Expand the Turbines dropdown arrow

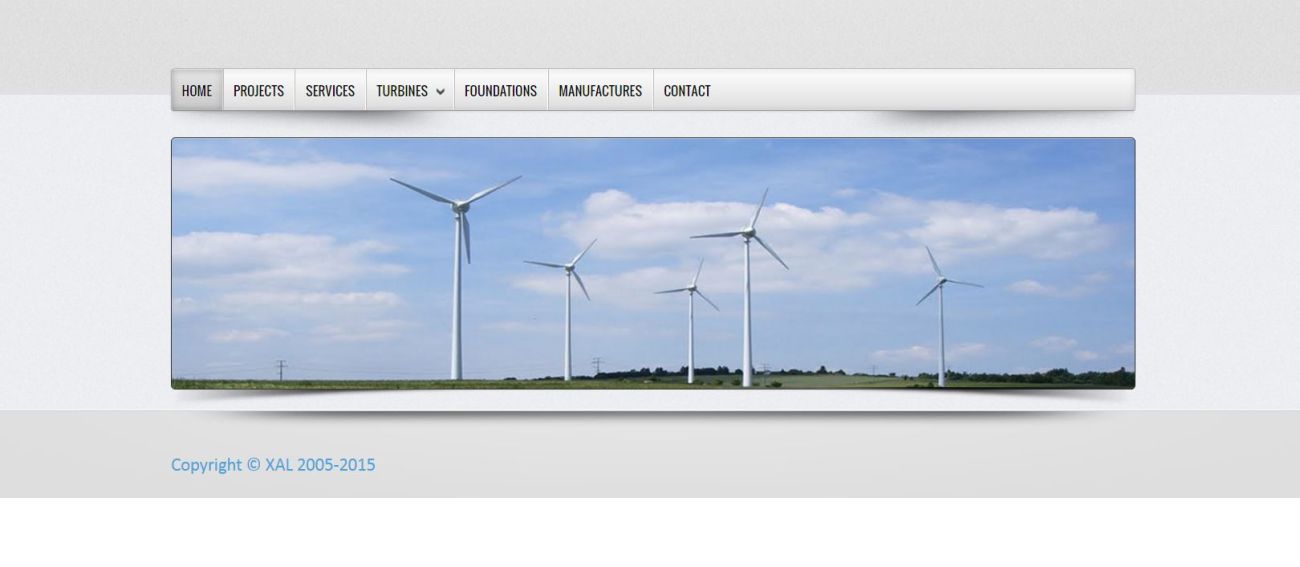[440, 92]
